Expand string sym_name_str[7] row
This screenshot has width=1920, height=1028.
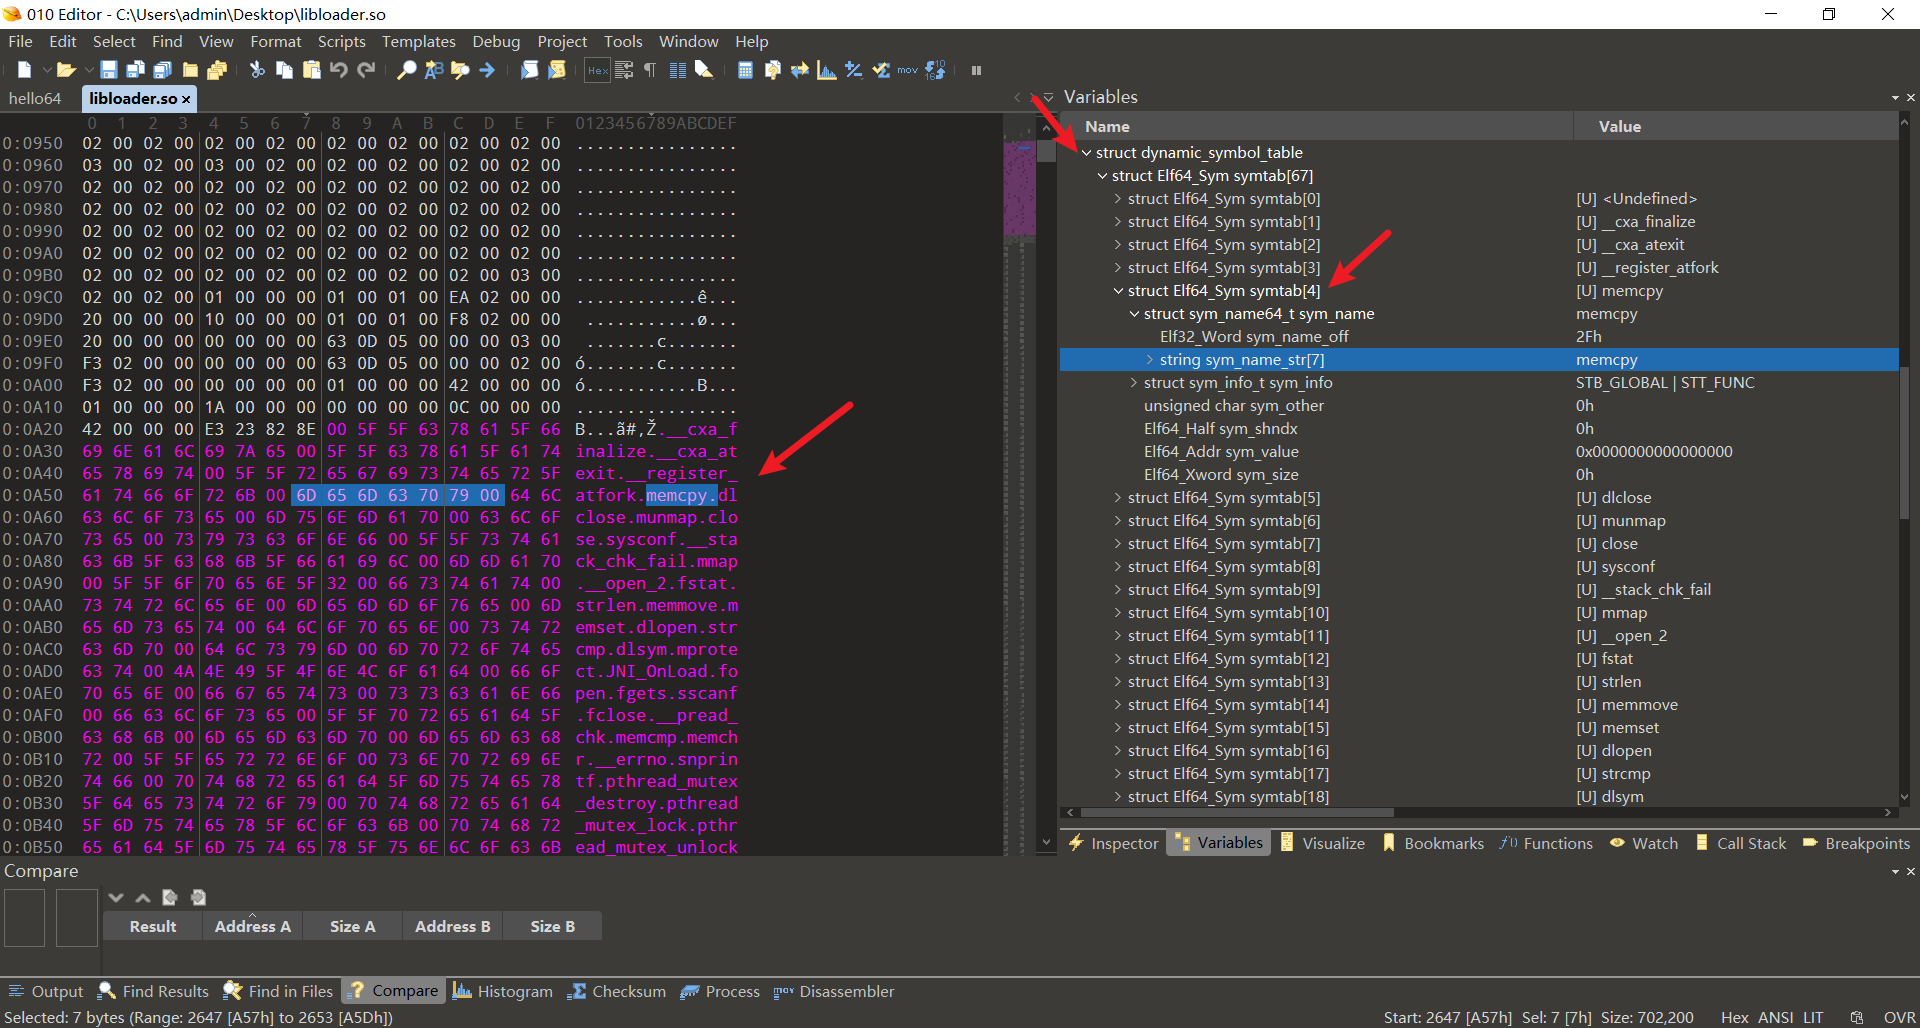1150,360
